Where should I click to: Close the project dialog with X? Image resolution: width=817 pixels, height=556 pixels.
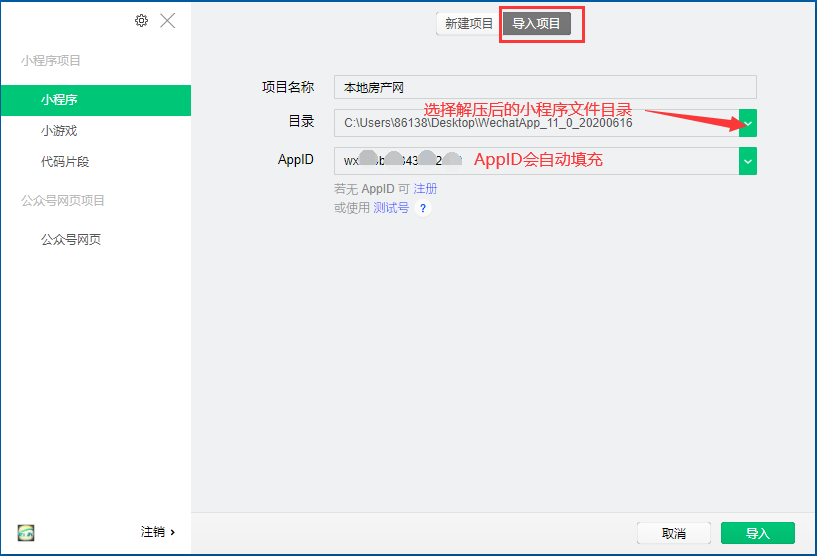[167, 20]
